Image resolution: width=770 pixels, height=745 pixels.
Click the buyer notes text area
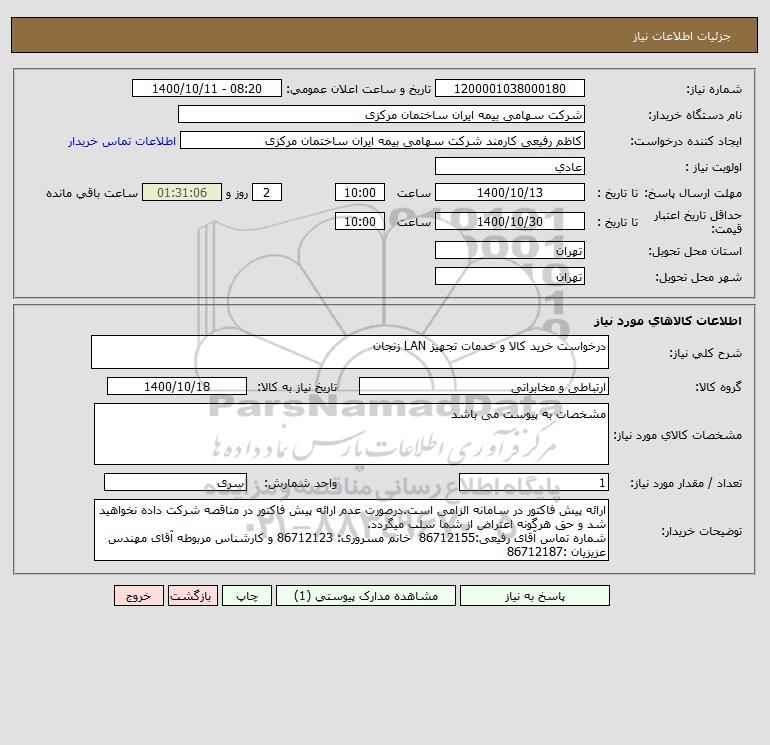pyautogui.click(x=351, y=530)
